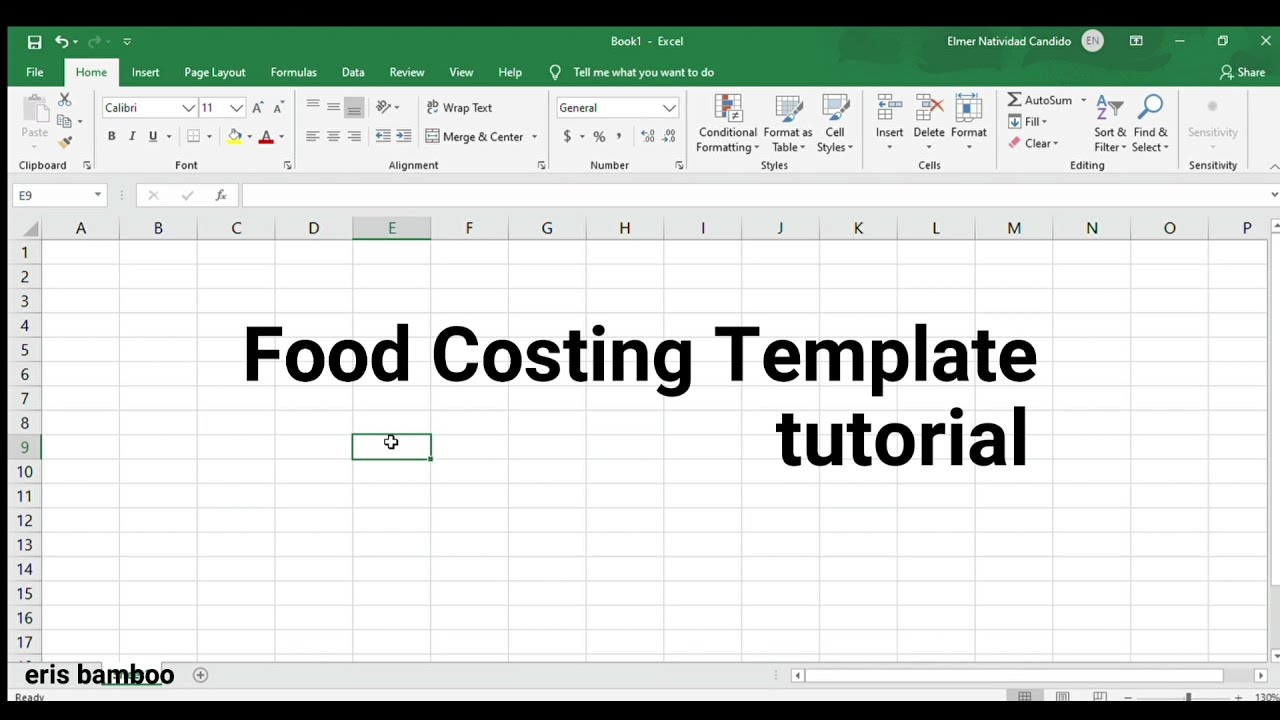Click the Name Box showing E9
The image size is (1280, 720).
pos(60,195)
